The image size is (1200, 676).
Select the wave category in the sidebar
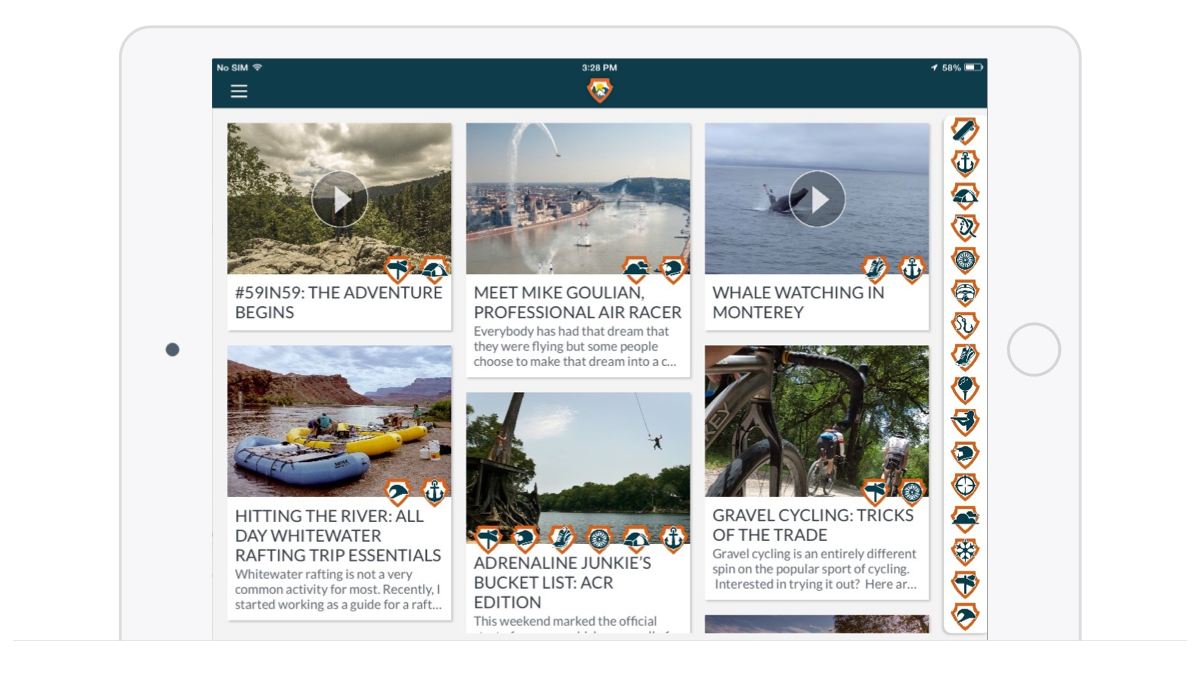965,616
